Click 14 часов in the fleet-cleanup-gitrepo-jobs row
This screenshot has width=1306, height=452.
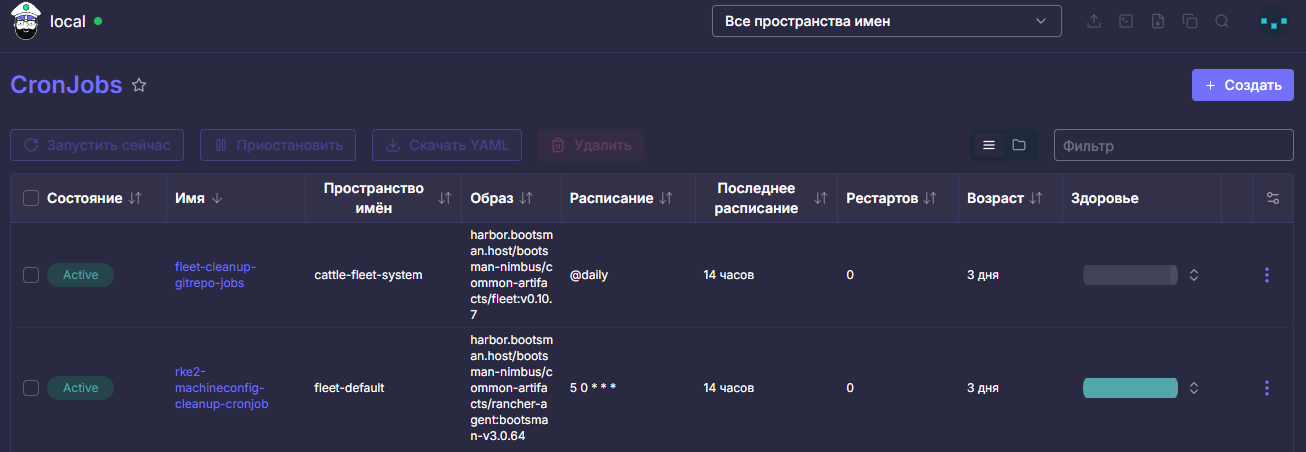729,275
